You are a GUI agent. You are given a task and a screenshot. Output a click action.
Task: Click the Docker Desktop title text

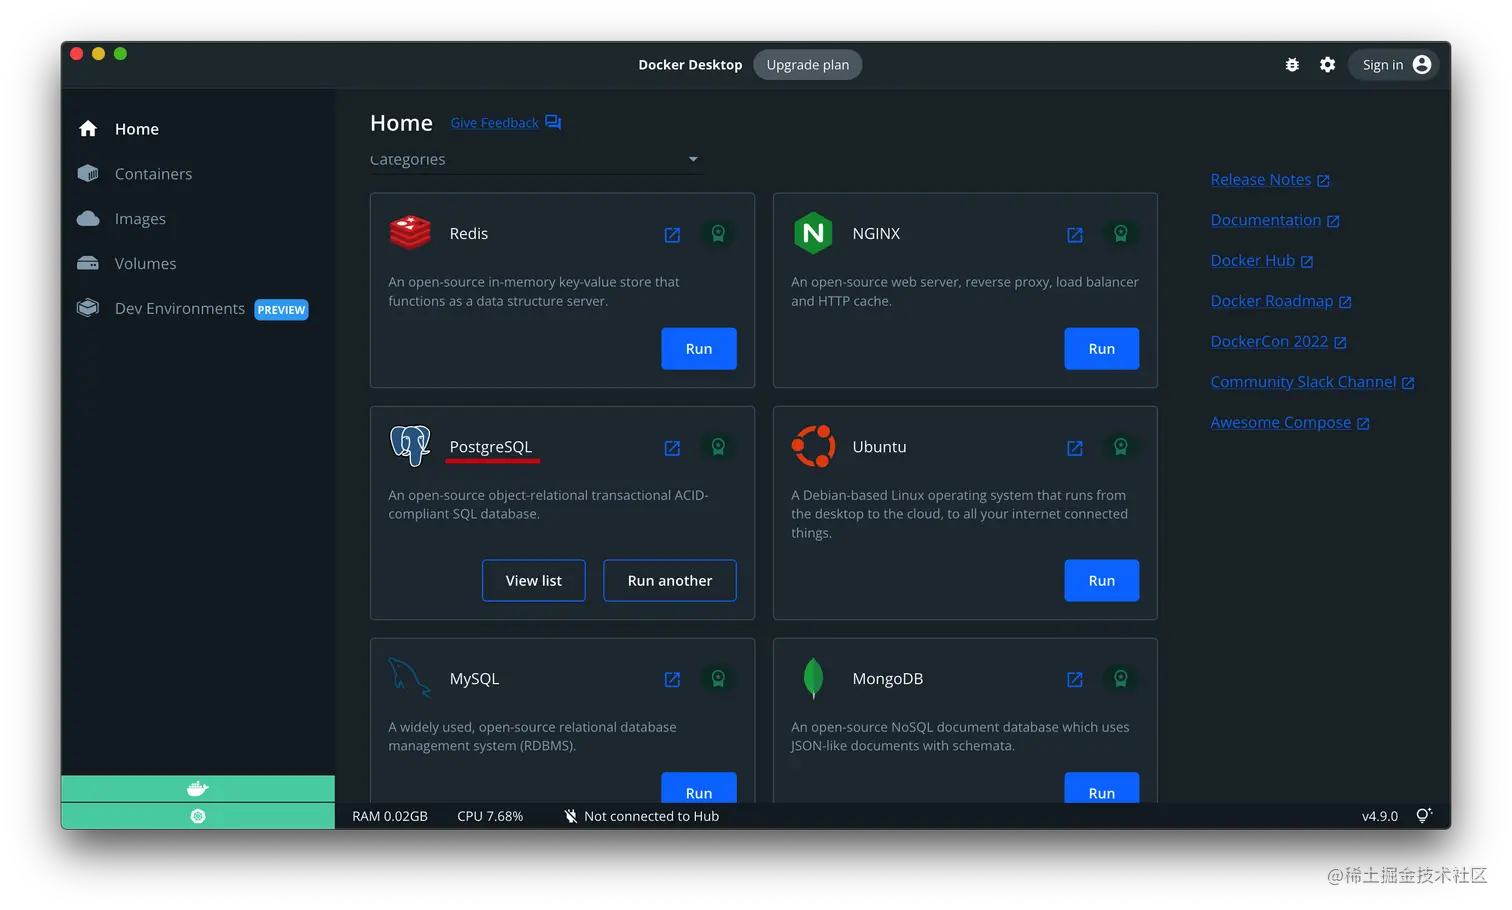click(x=690, y=65)
